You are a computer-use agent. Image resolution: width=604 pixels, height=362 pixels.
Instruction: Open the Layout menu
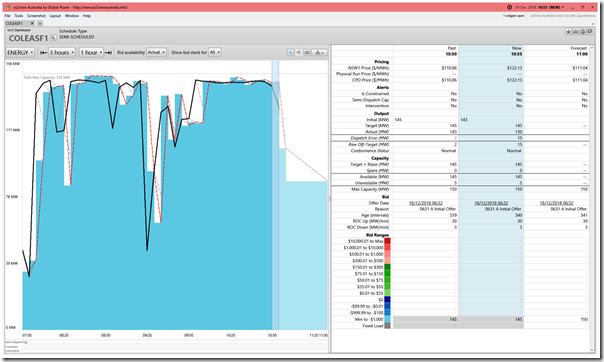coord(55,16)
